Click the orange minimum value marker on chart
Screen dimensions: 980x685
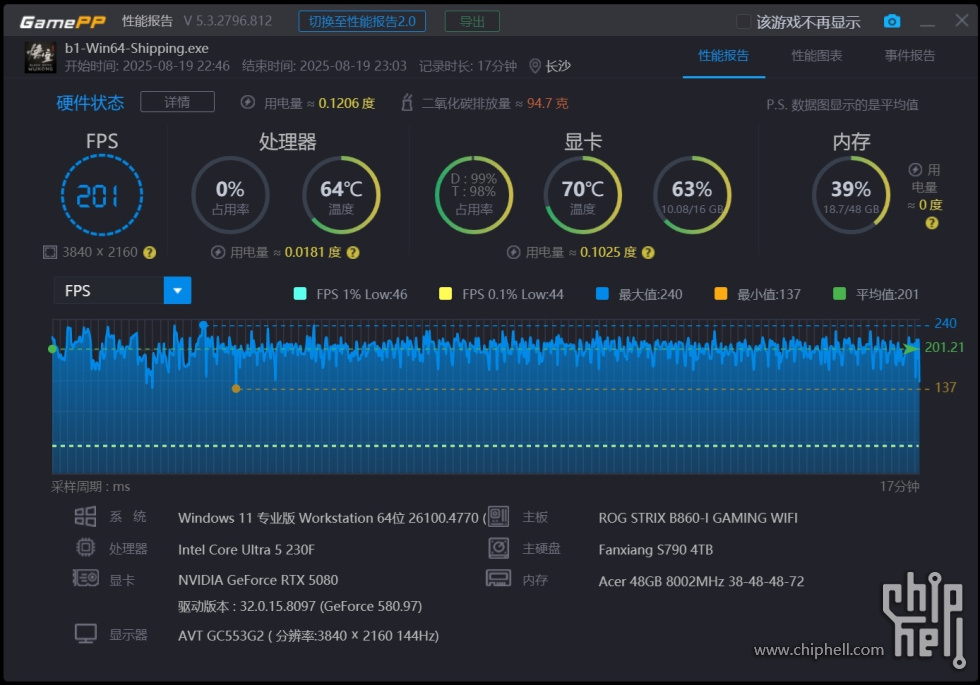pyautogui.click(x=236, y=389)
